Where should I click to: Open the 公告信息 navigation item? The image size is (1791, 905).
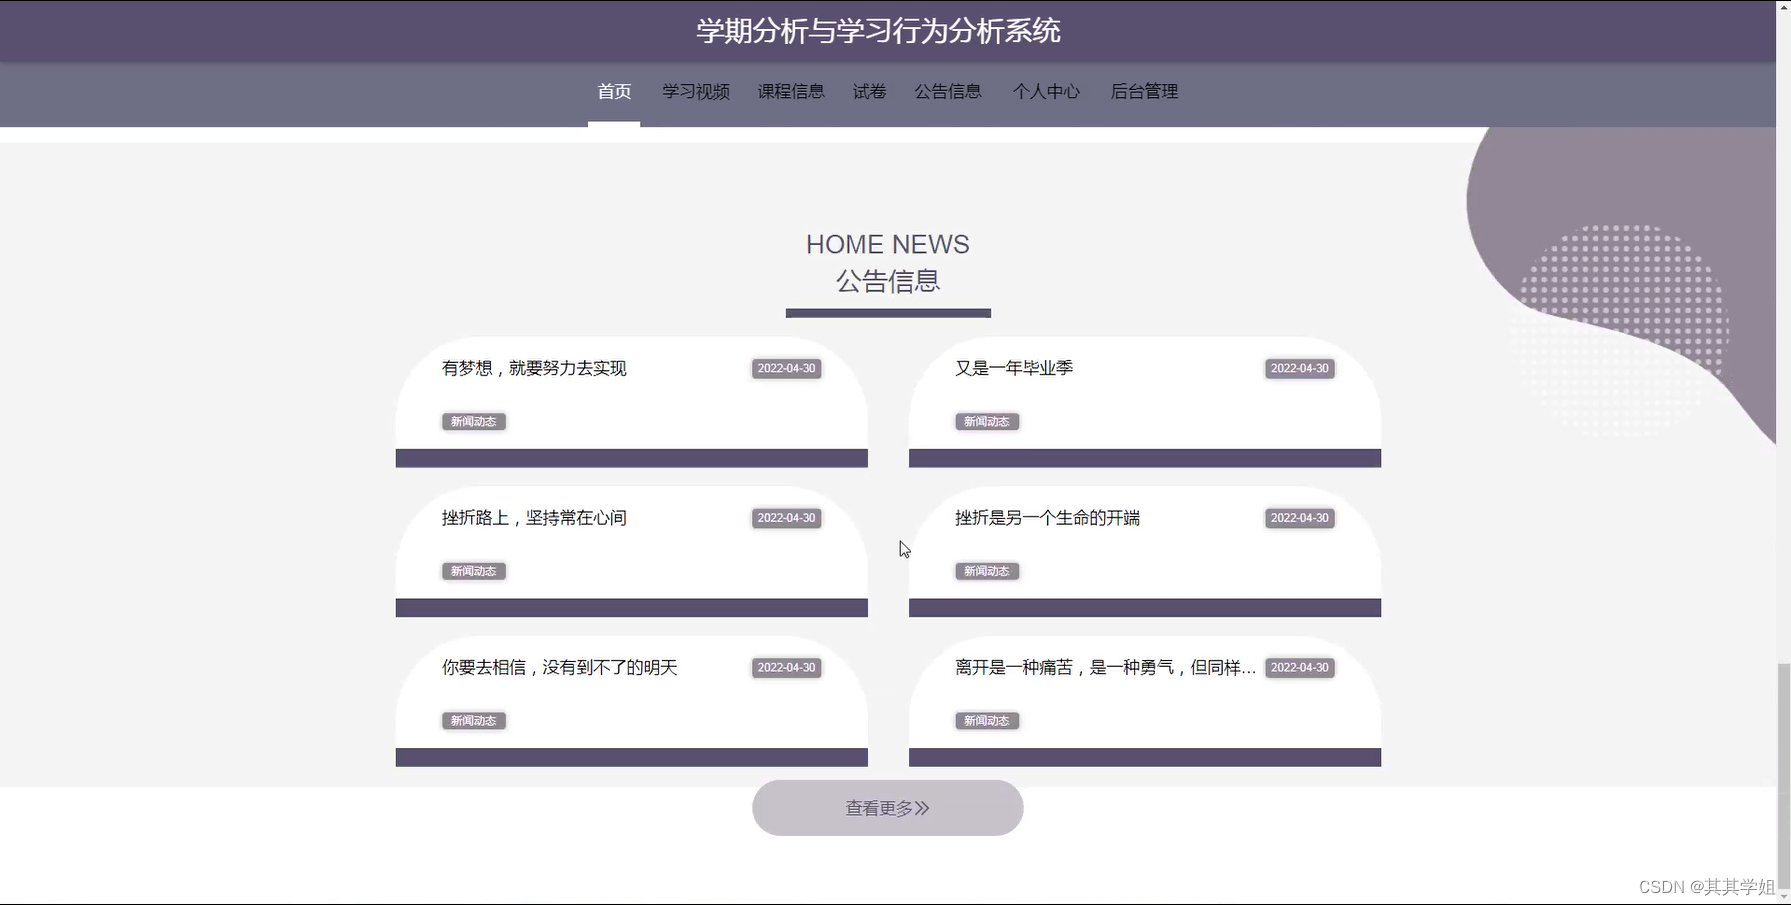click(x=948, y=91)
